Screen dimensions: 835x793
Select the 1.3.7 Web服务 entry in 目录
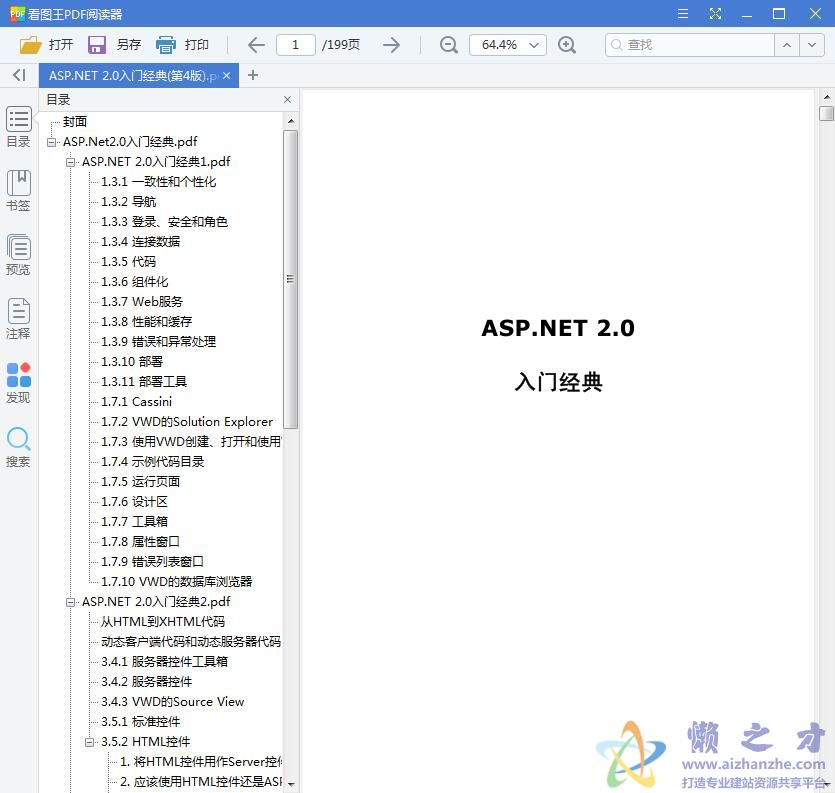[143, 301]
